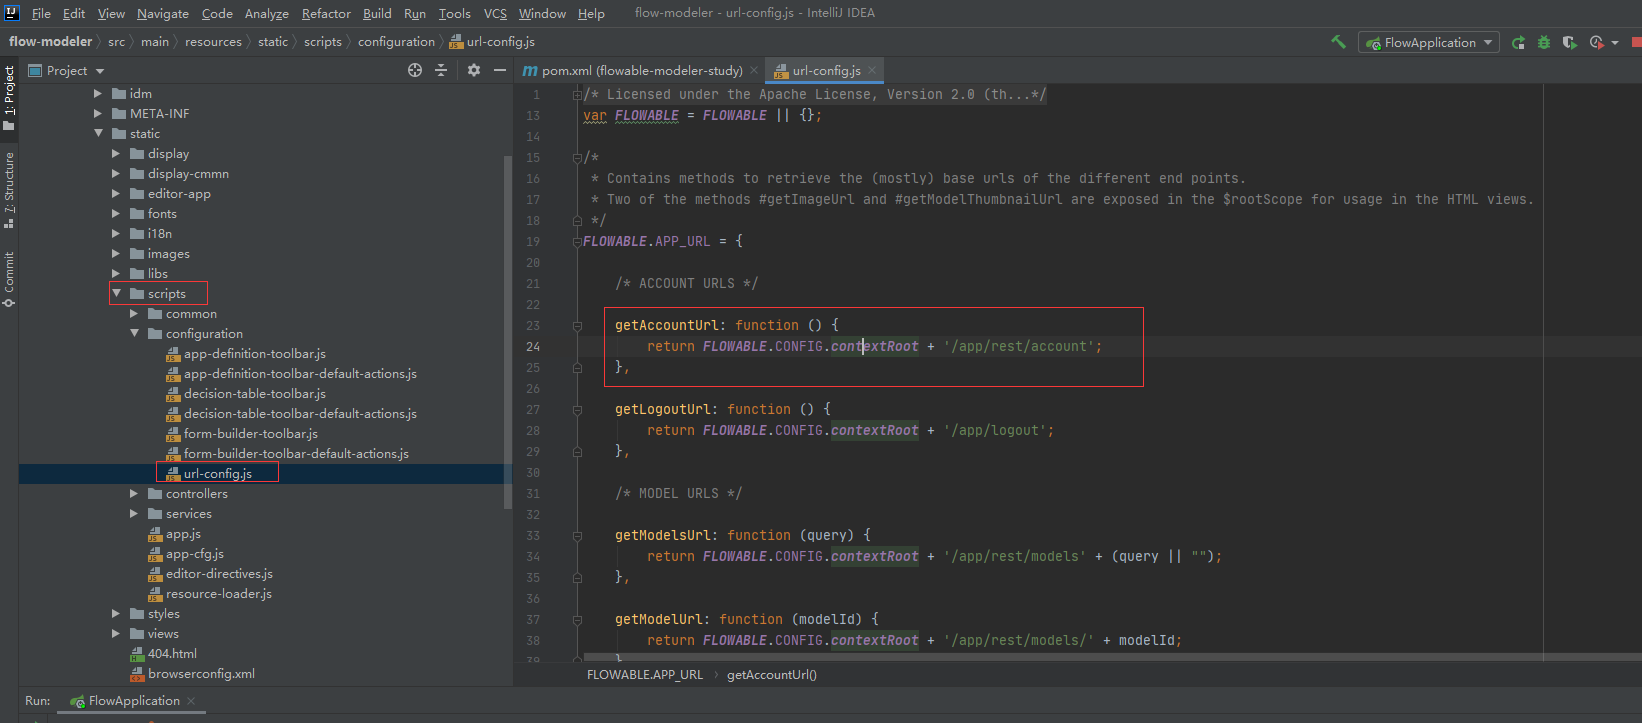Open the Analyze menu

[x=267, y=13]
